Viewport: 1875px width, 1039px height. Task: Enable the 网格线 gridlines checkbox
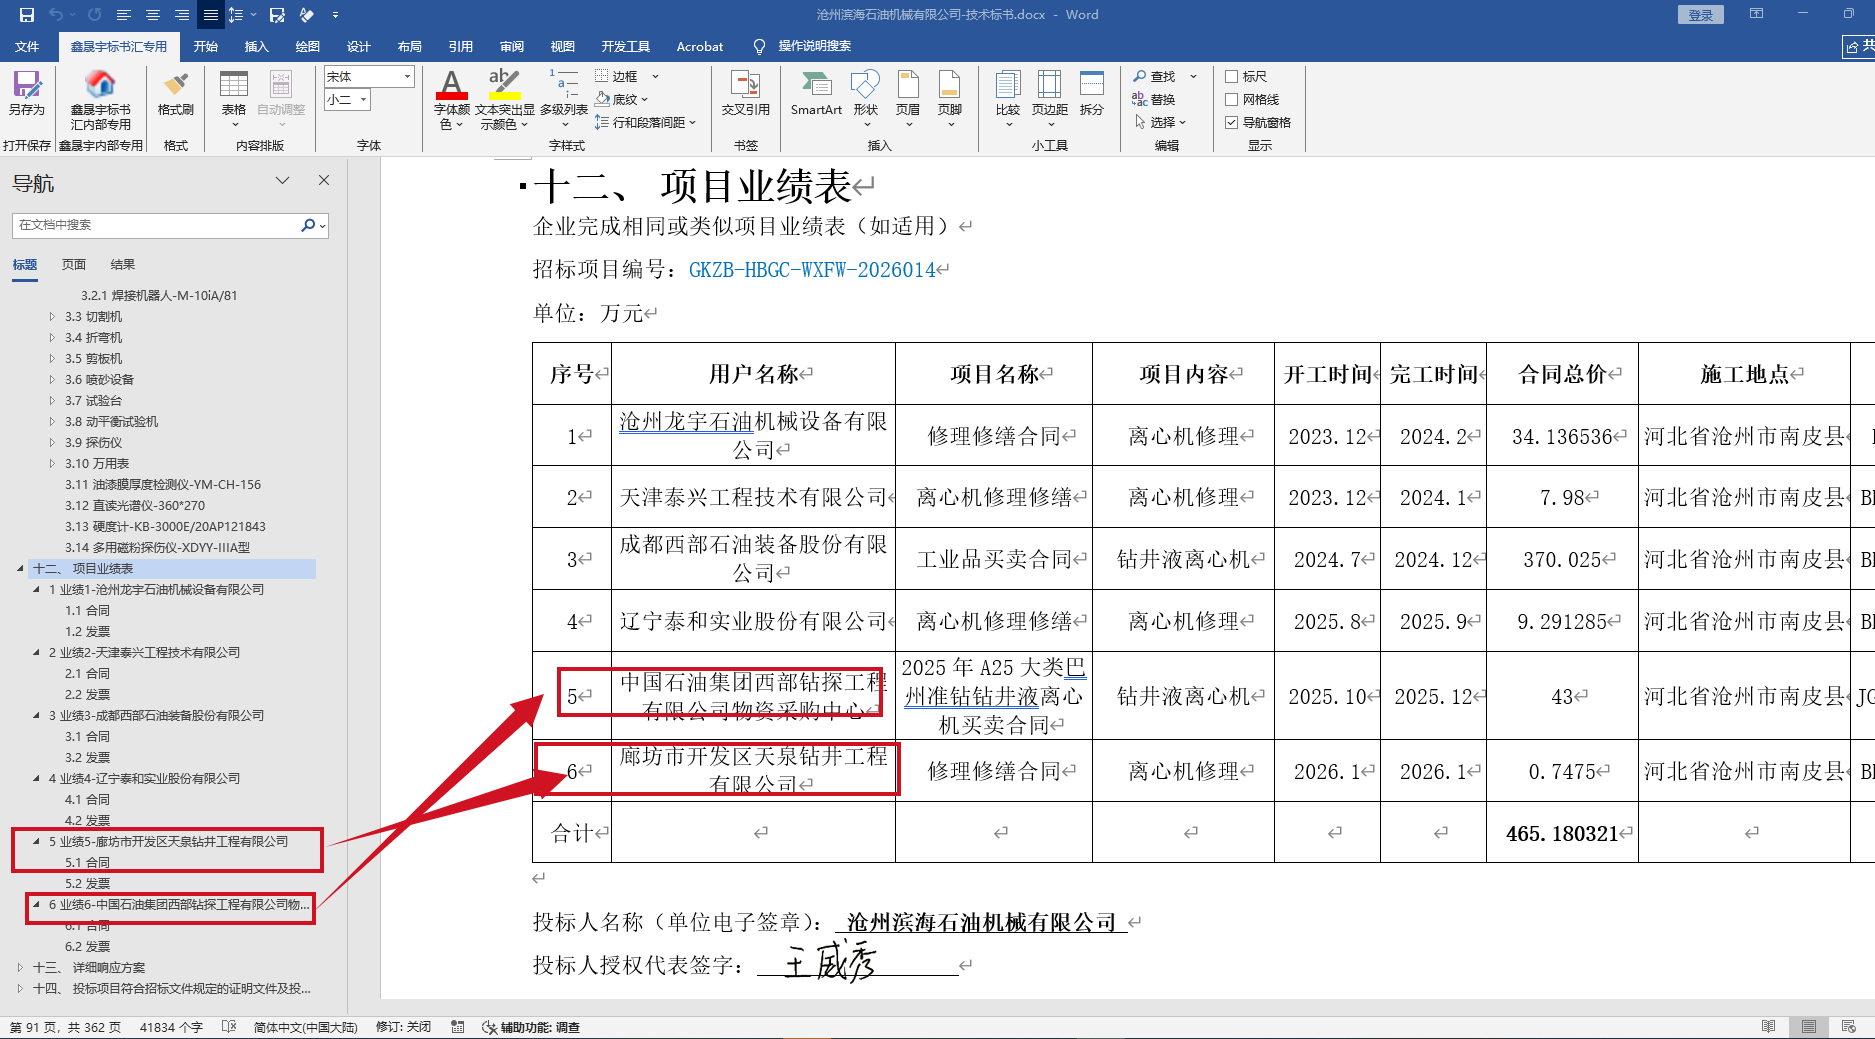1232,99
